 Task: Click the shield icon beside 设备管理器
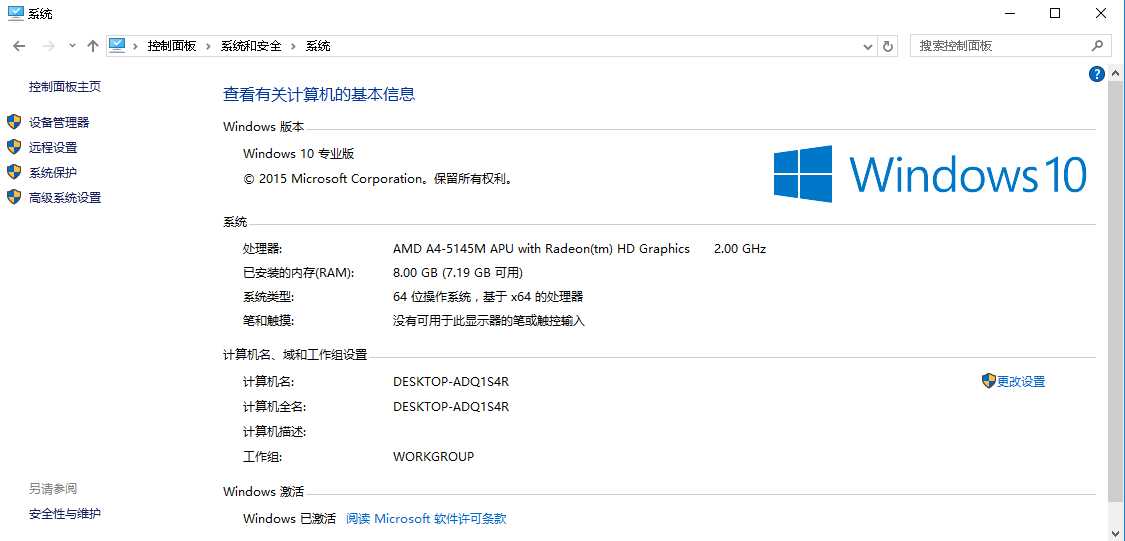click(x=14, y=122)
